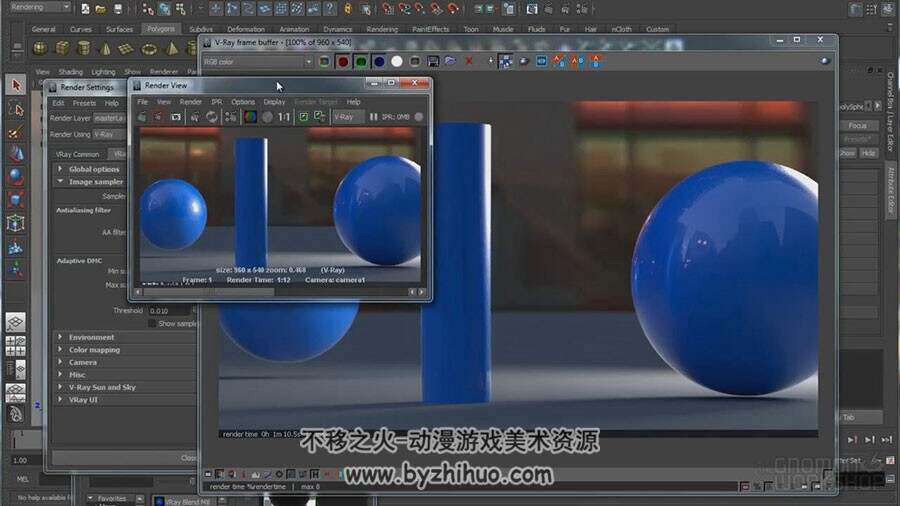Open V-Ray renderer dropdown in Render View
This screenshot has height=506, width=900.
click(x=348, y=117)
